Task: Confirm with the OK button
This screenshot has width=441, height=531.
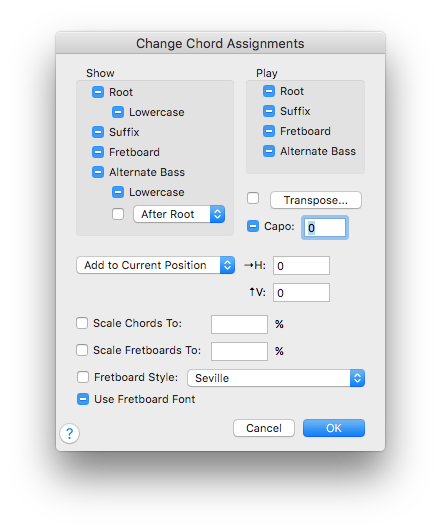Action: click(x=334, y=428)
